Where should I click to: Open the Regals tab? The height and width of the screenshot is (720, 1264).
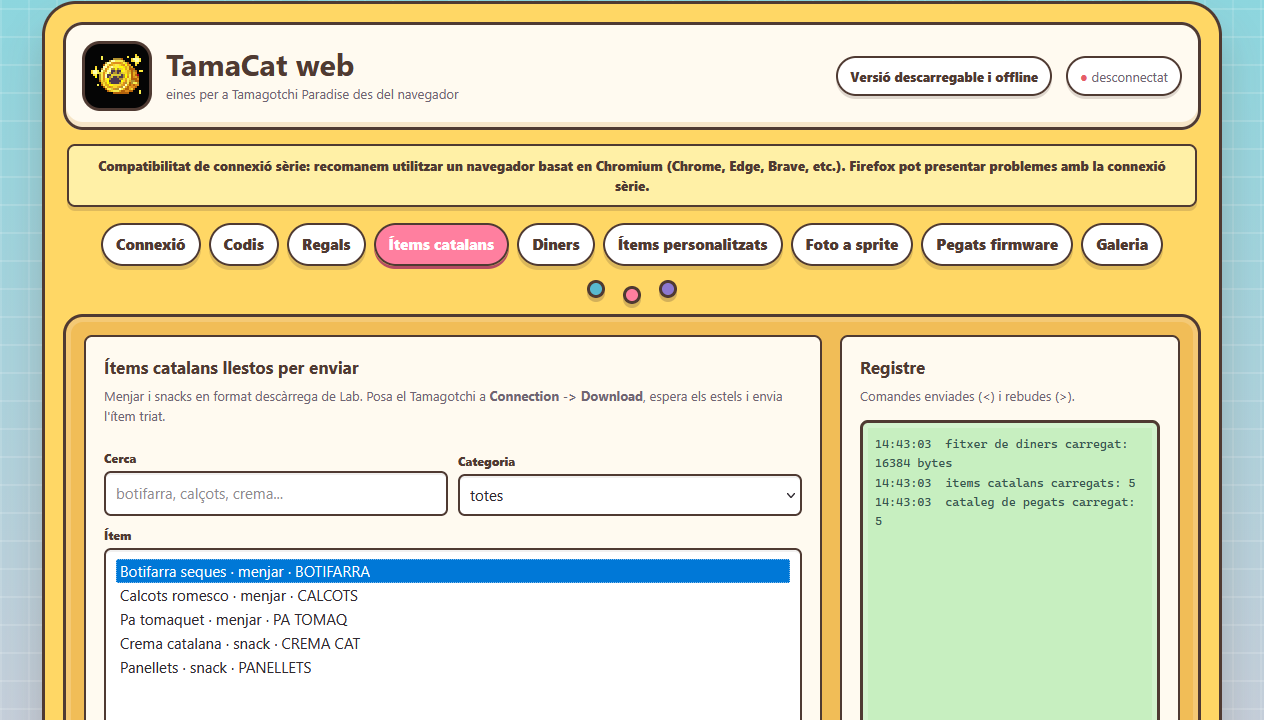pyautogui.click(x=327, y=245)
